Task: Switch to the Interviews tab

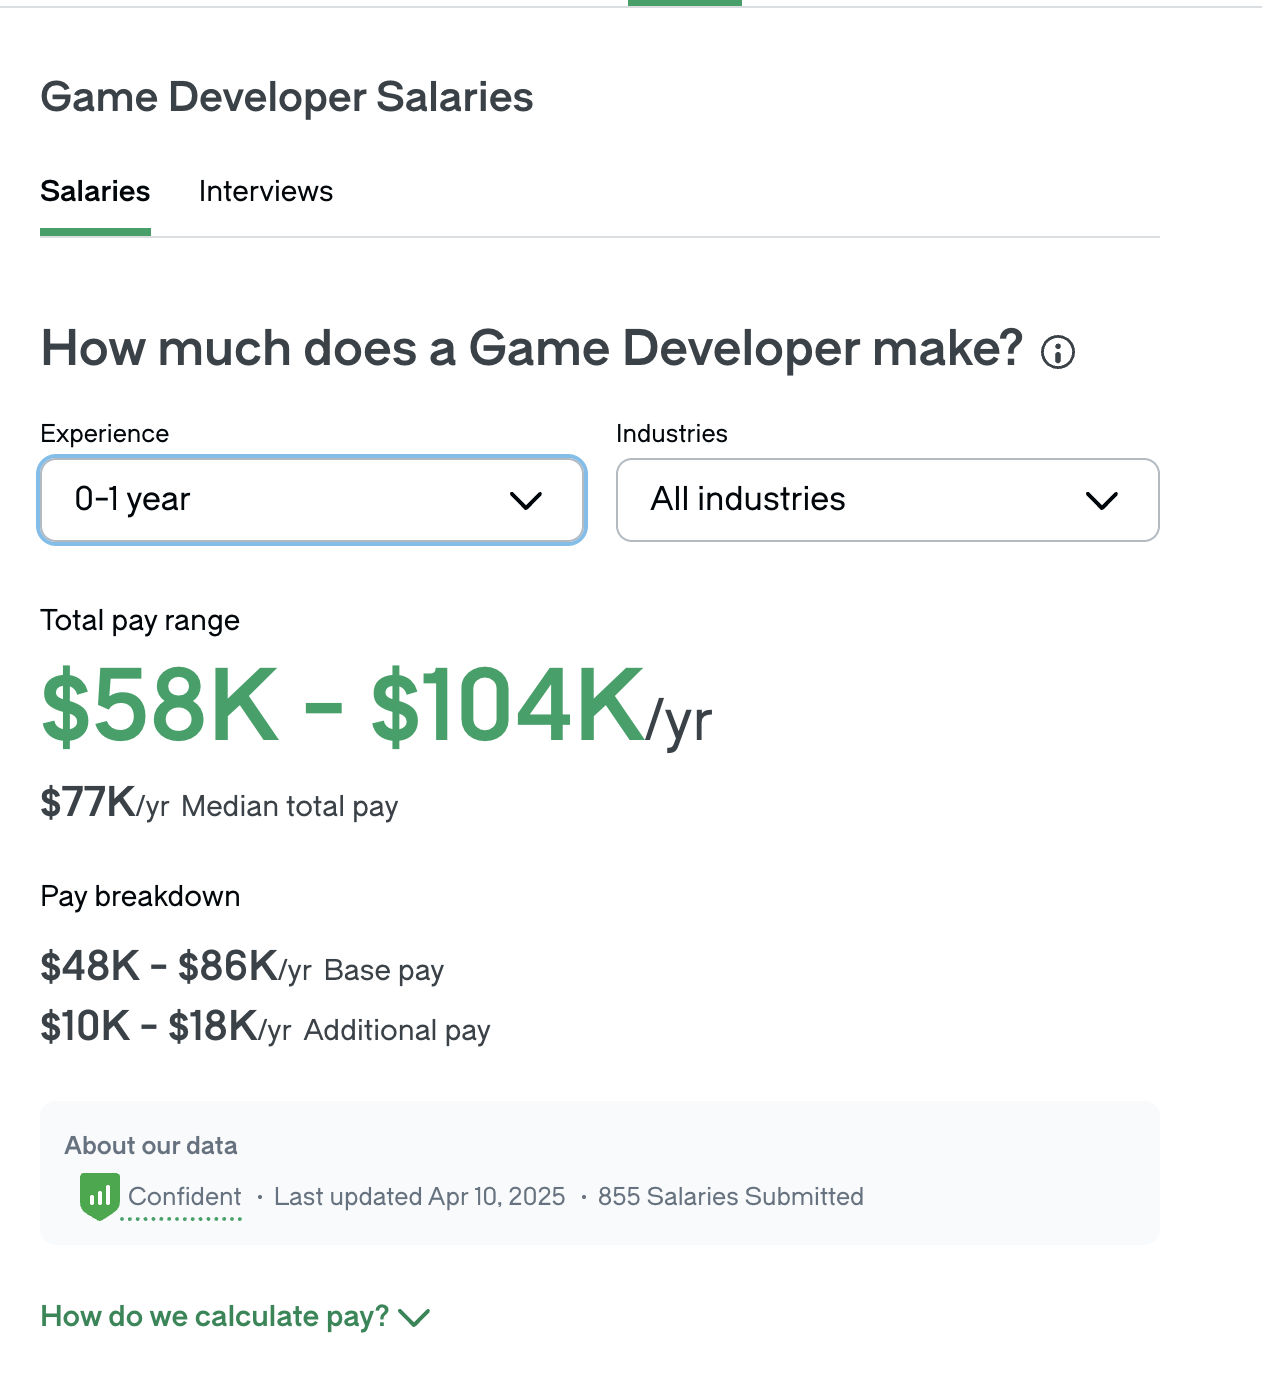Action: (x=266, y=191)
